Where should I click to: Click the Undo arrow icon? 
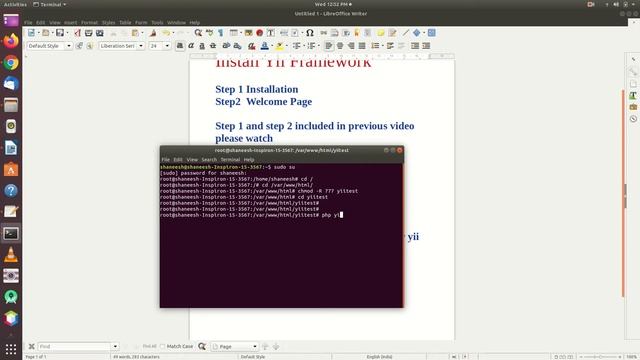pos(166,33)
